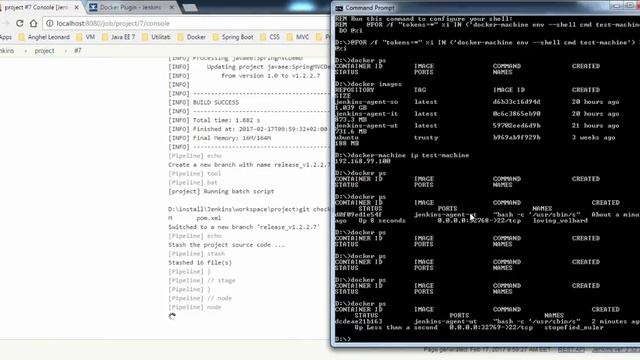Open the Apps bookmarks shortcut
This screenshot has width=640, height=360.
click(6, 37)
